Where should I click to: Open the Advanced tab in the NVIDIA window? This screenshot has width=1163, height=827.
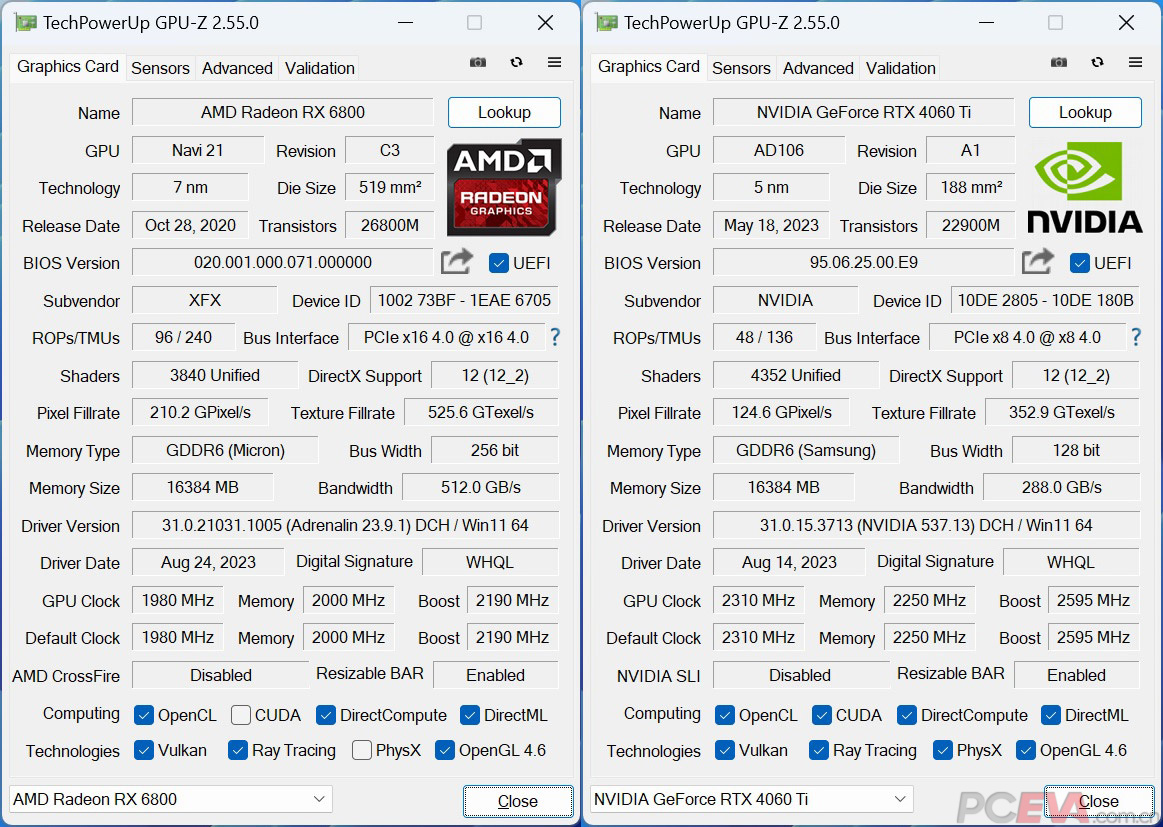[x=817, y=68]
